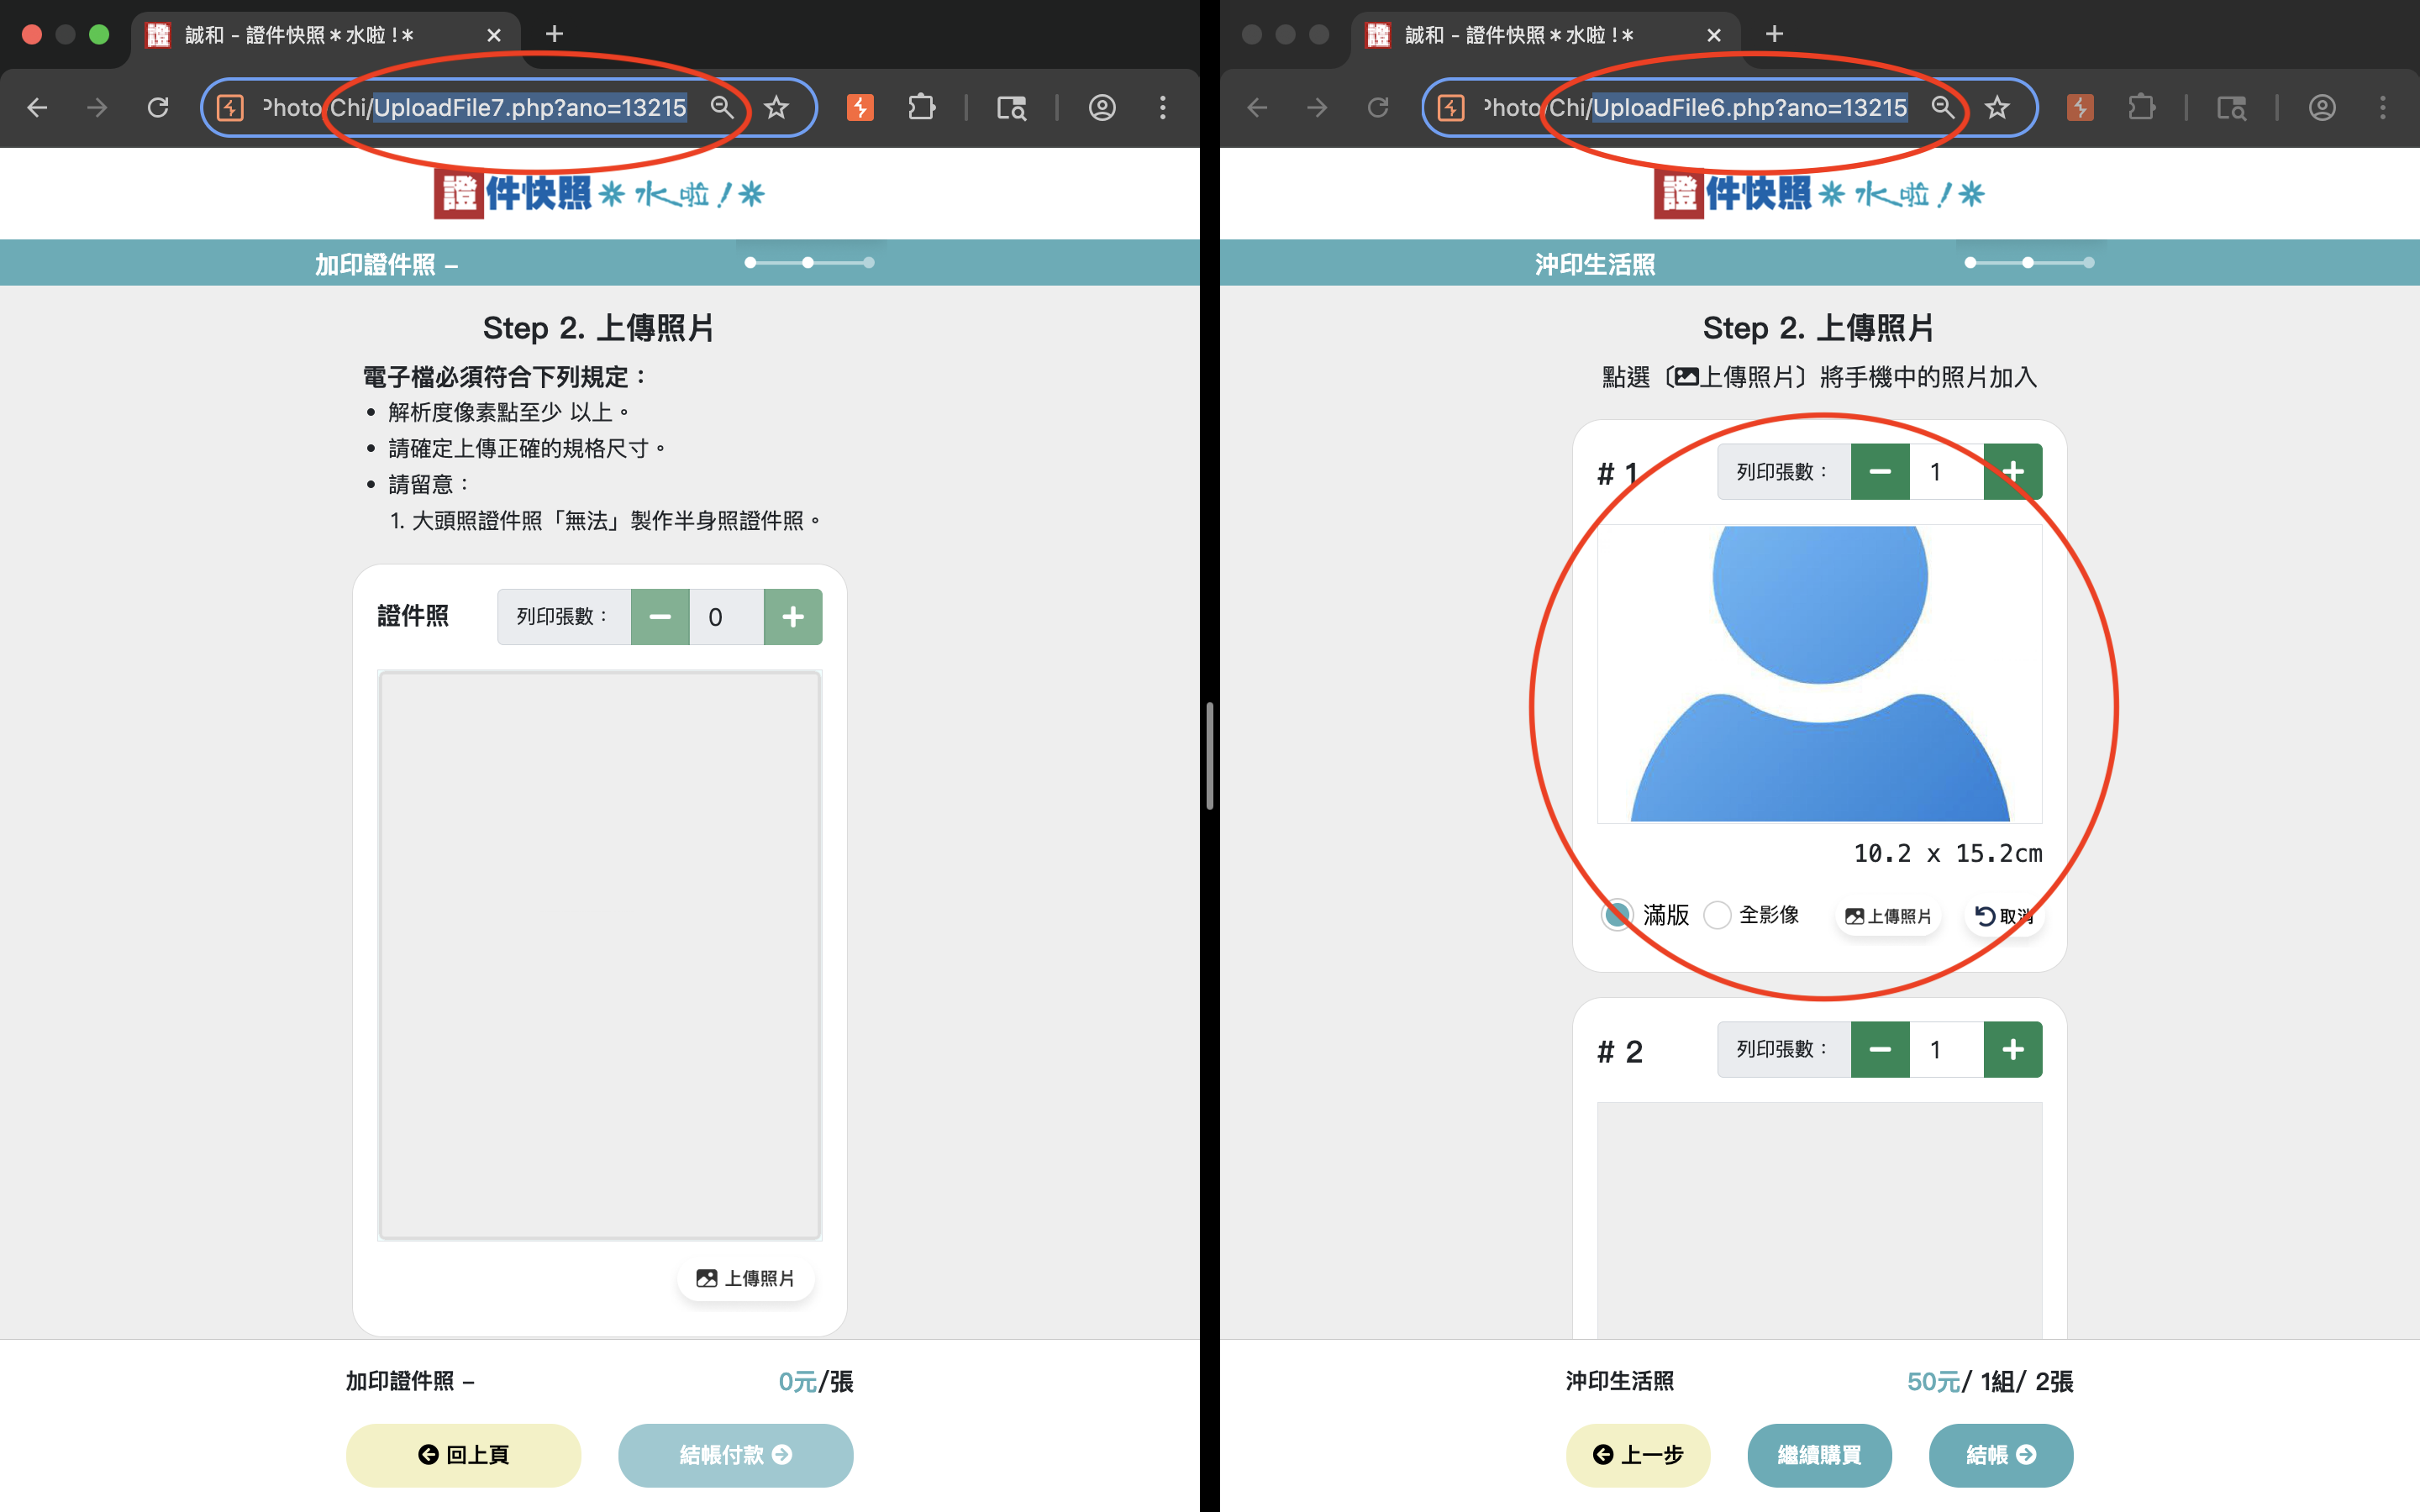Click zoom magnifier icon in left address bar
This screenshot has width=2420, height=1512.
(722, 107)
